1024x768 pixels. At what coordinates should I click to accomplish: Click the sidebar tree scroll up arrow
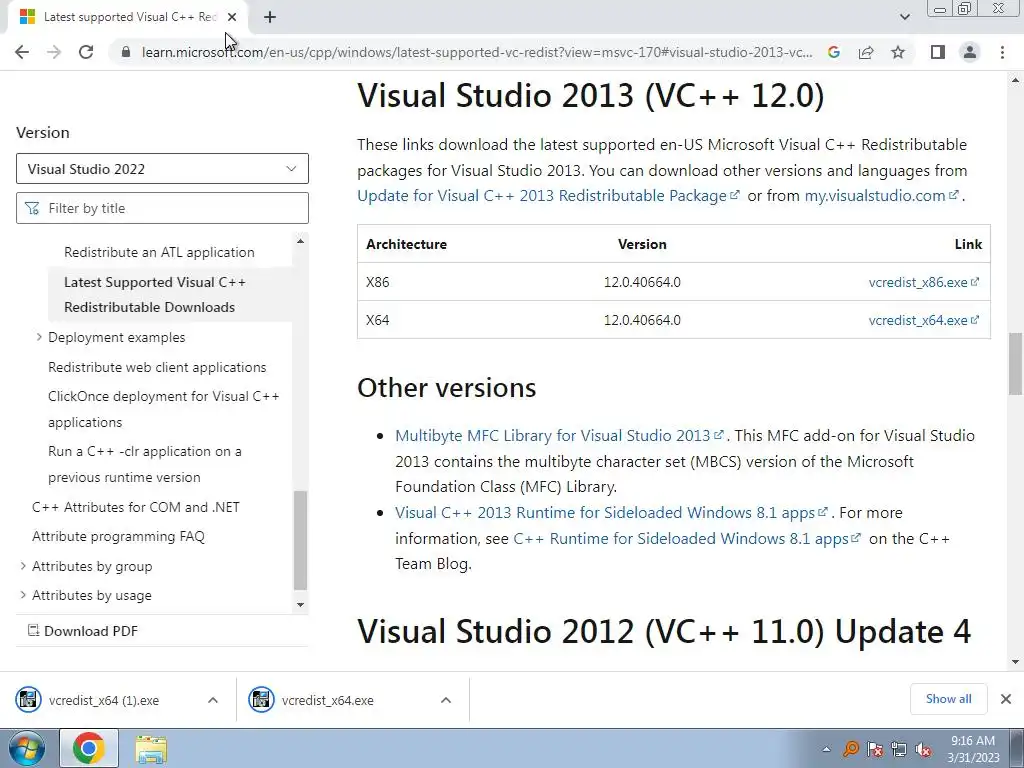coord(300,241)
